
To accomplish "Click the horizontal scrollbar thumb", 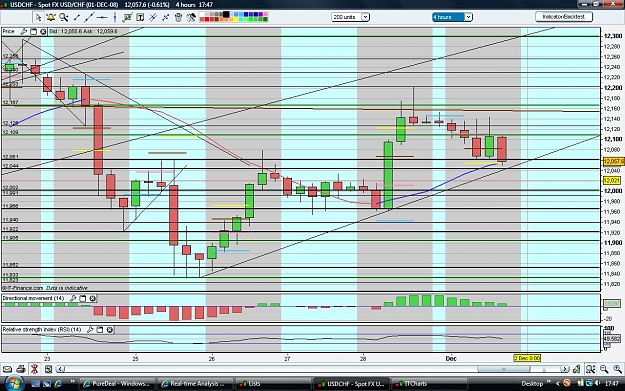I will (x=504, y=369).
